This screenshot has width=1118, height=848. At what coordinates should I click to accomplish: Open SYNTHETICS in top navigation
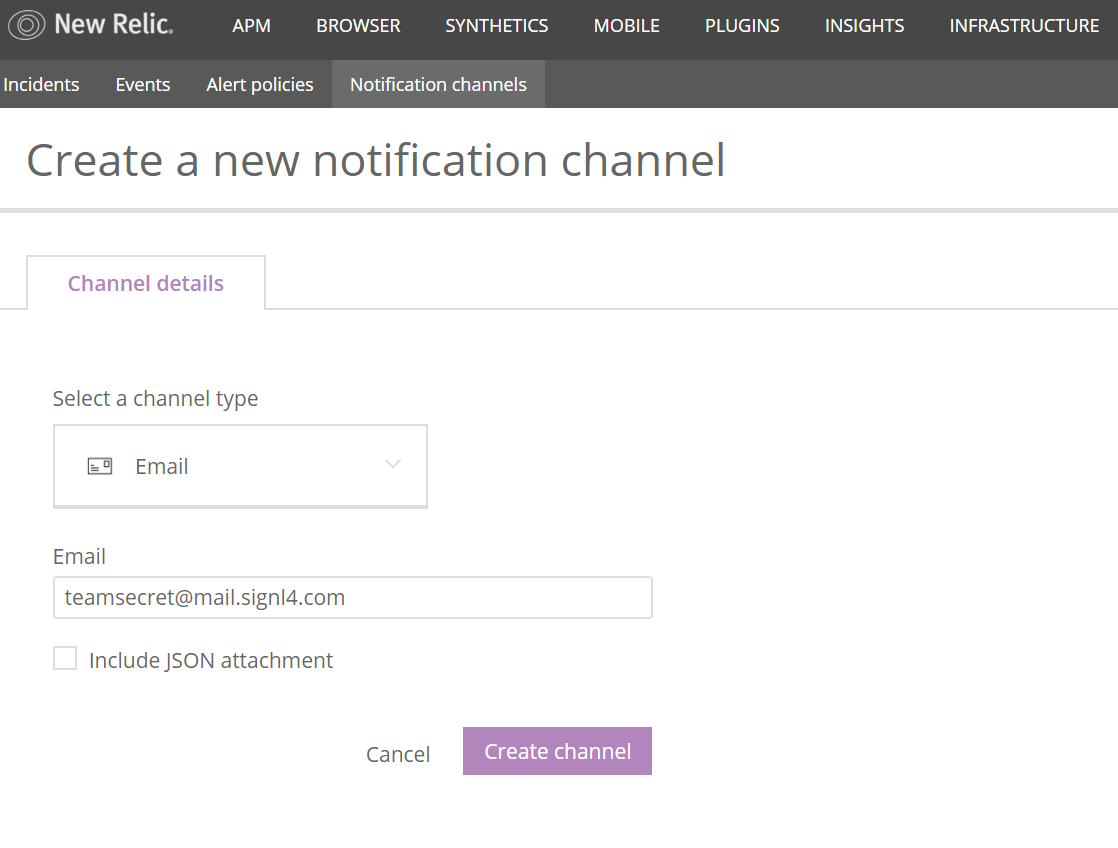click(x=497, y=26)
